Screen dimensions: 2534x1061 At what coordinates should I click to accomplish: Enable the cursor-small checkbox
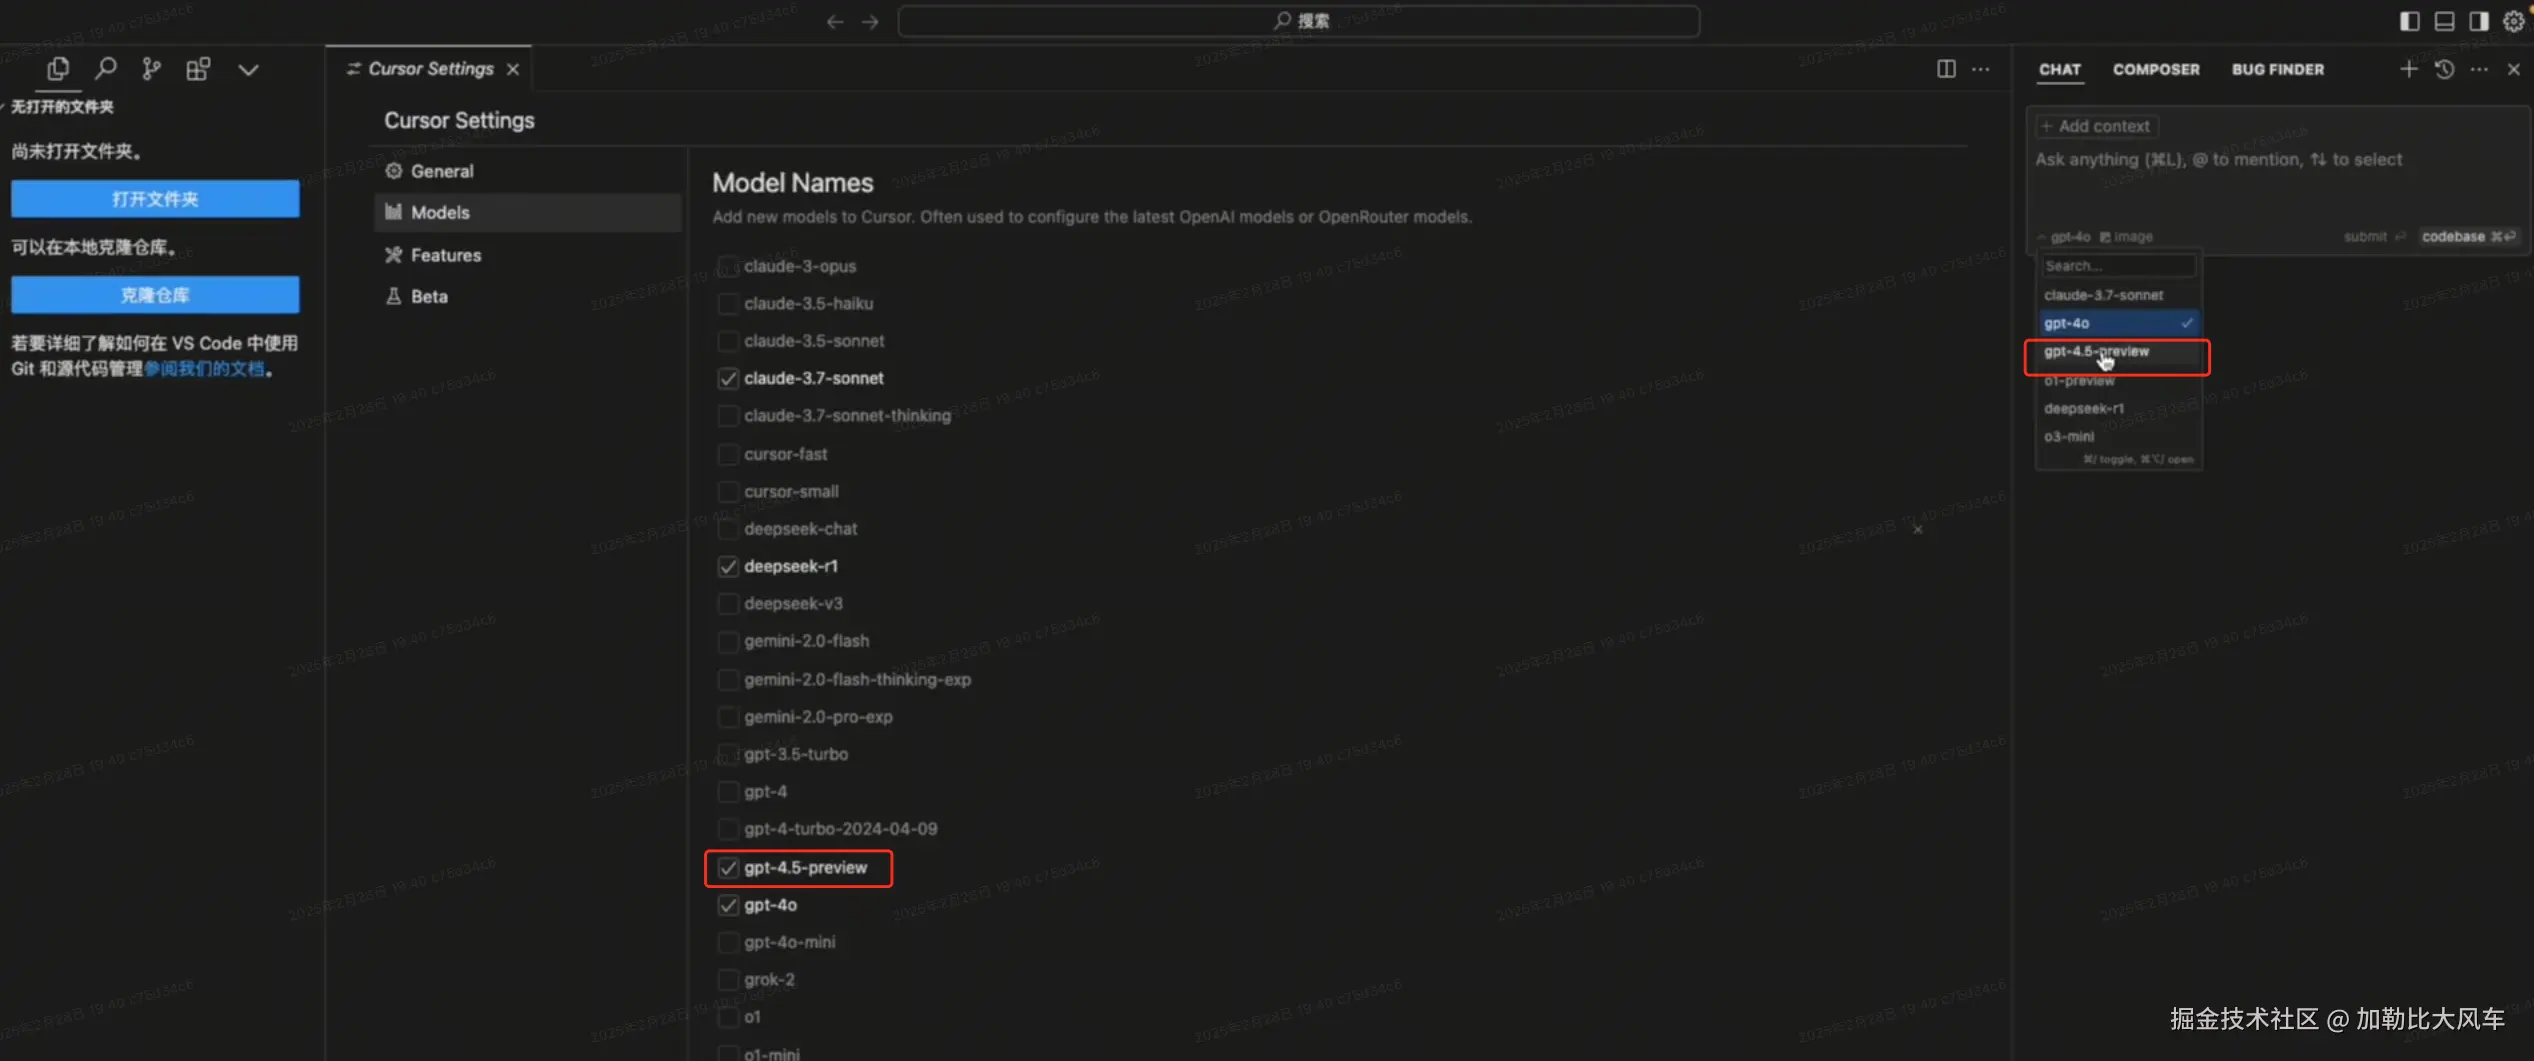point(728,491)
